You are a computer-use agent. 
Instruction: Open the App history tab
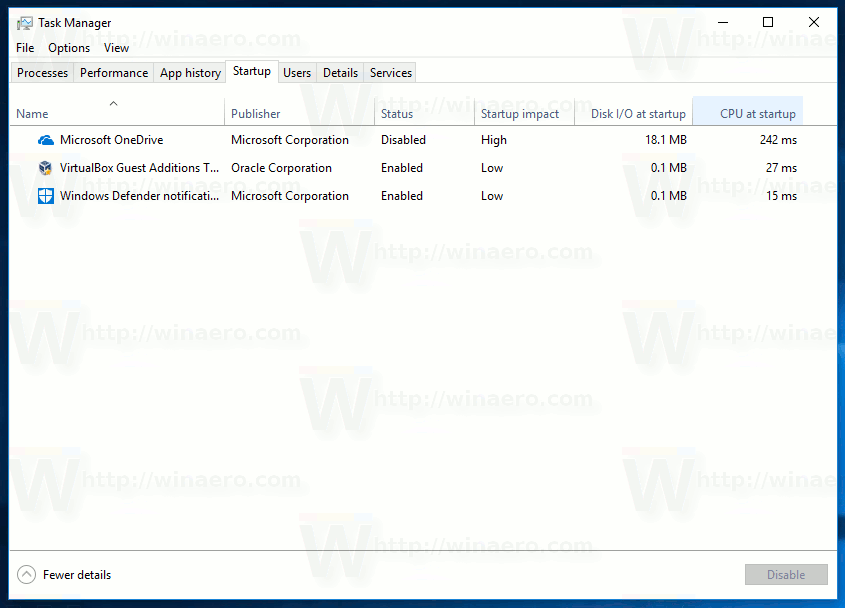coord(189,72)
